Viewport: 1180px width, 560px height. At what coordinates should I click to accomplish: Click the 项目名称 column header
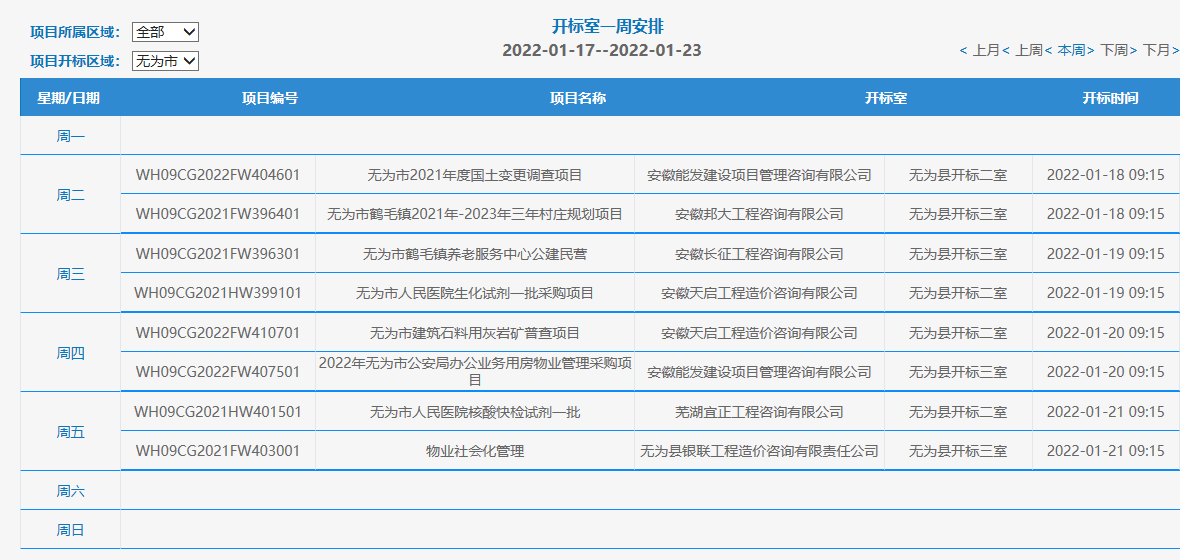577,98
